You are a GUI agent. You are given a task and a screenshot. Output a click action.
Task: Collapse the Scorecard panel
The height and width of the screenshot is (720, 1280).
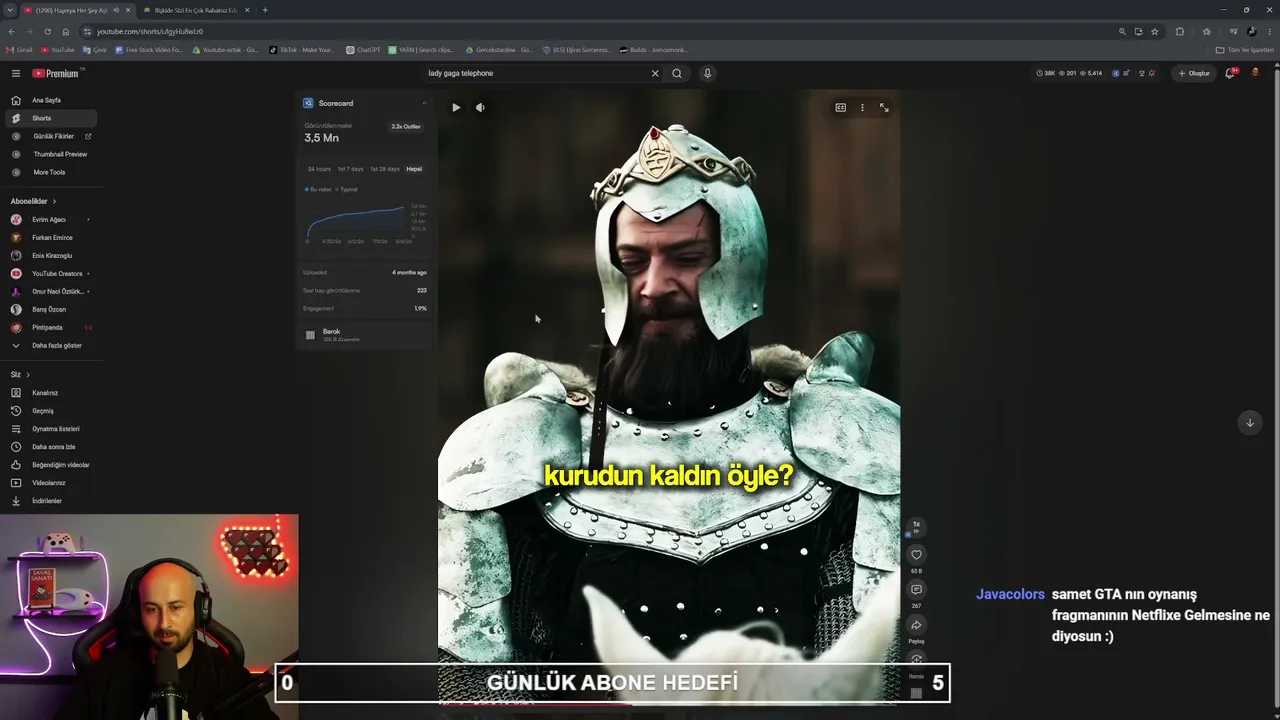(x=424, y=103)
